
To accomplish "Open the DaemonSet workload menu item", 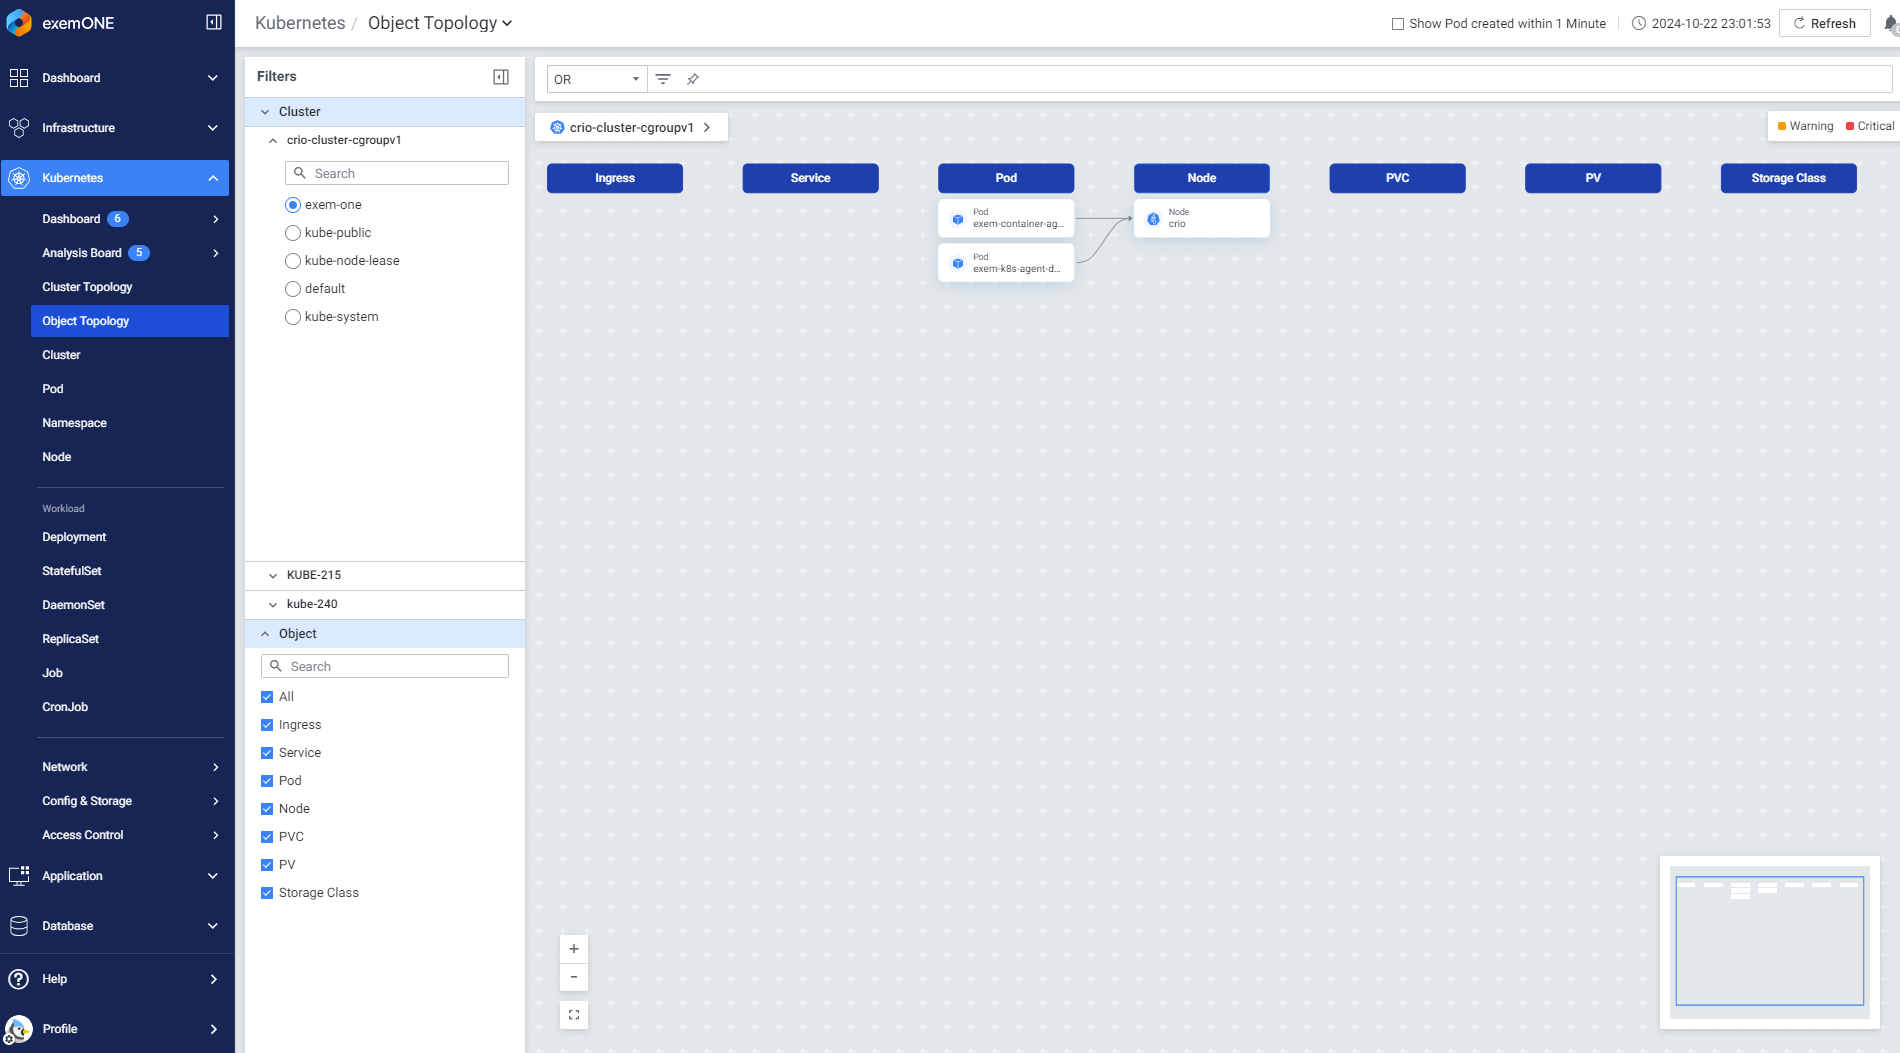I will click(x=73, y=605).
